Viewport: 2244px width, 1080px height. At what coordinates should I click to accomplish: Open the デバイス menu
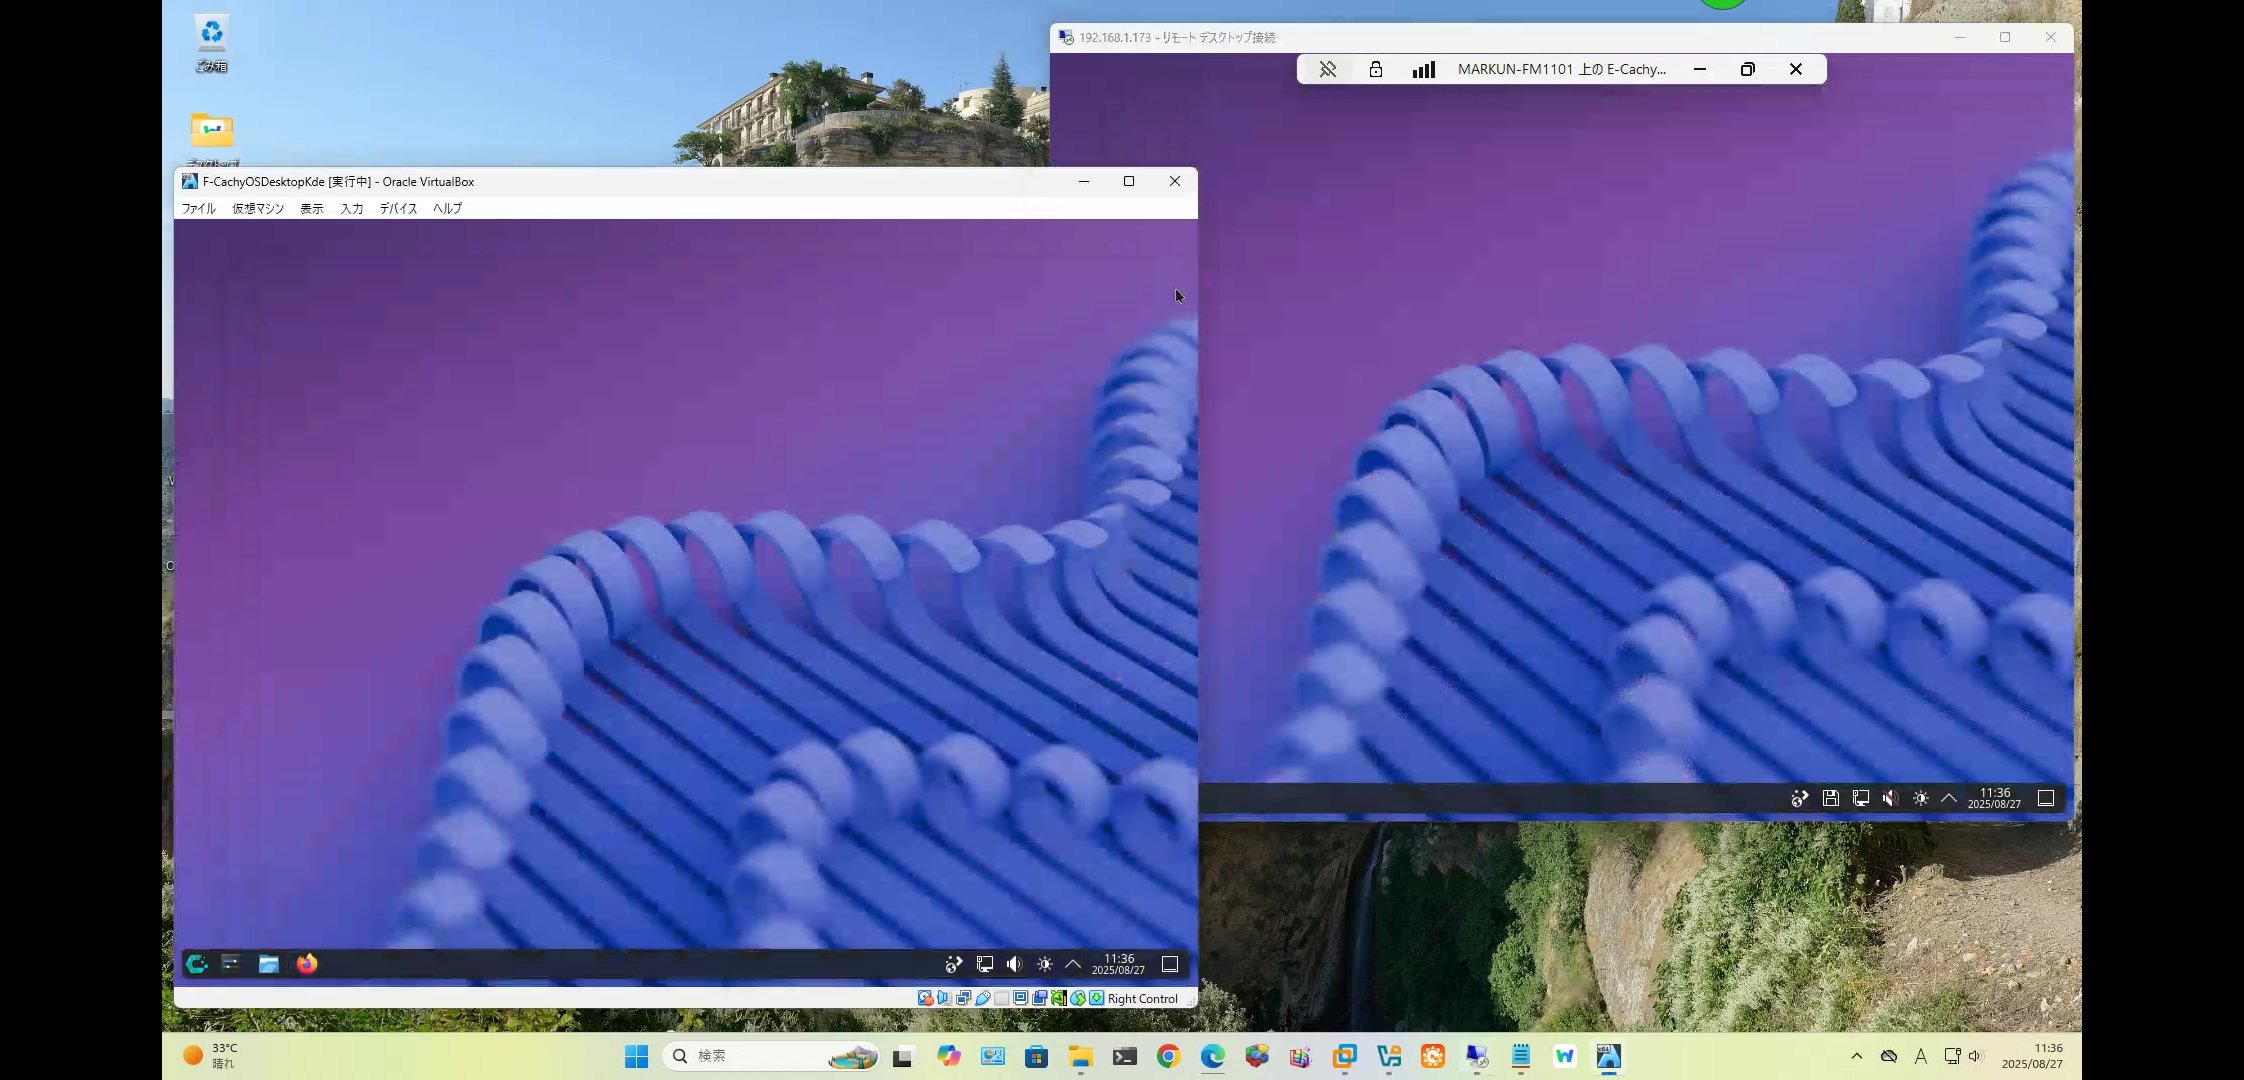pos(398,208)
